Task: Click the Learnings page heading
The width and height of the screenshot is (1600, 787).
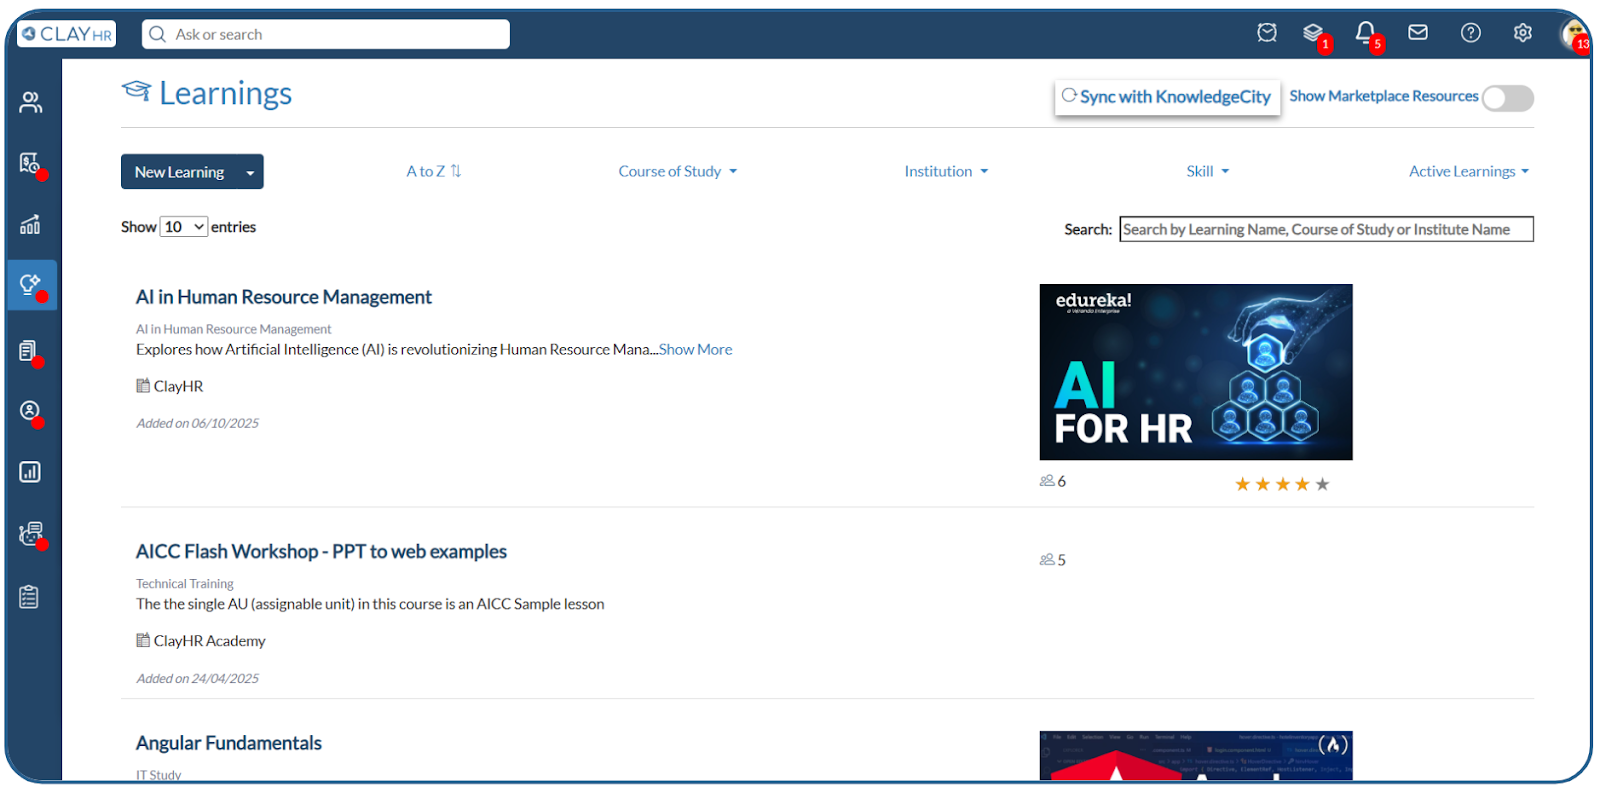Action: point(226,93)
